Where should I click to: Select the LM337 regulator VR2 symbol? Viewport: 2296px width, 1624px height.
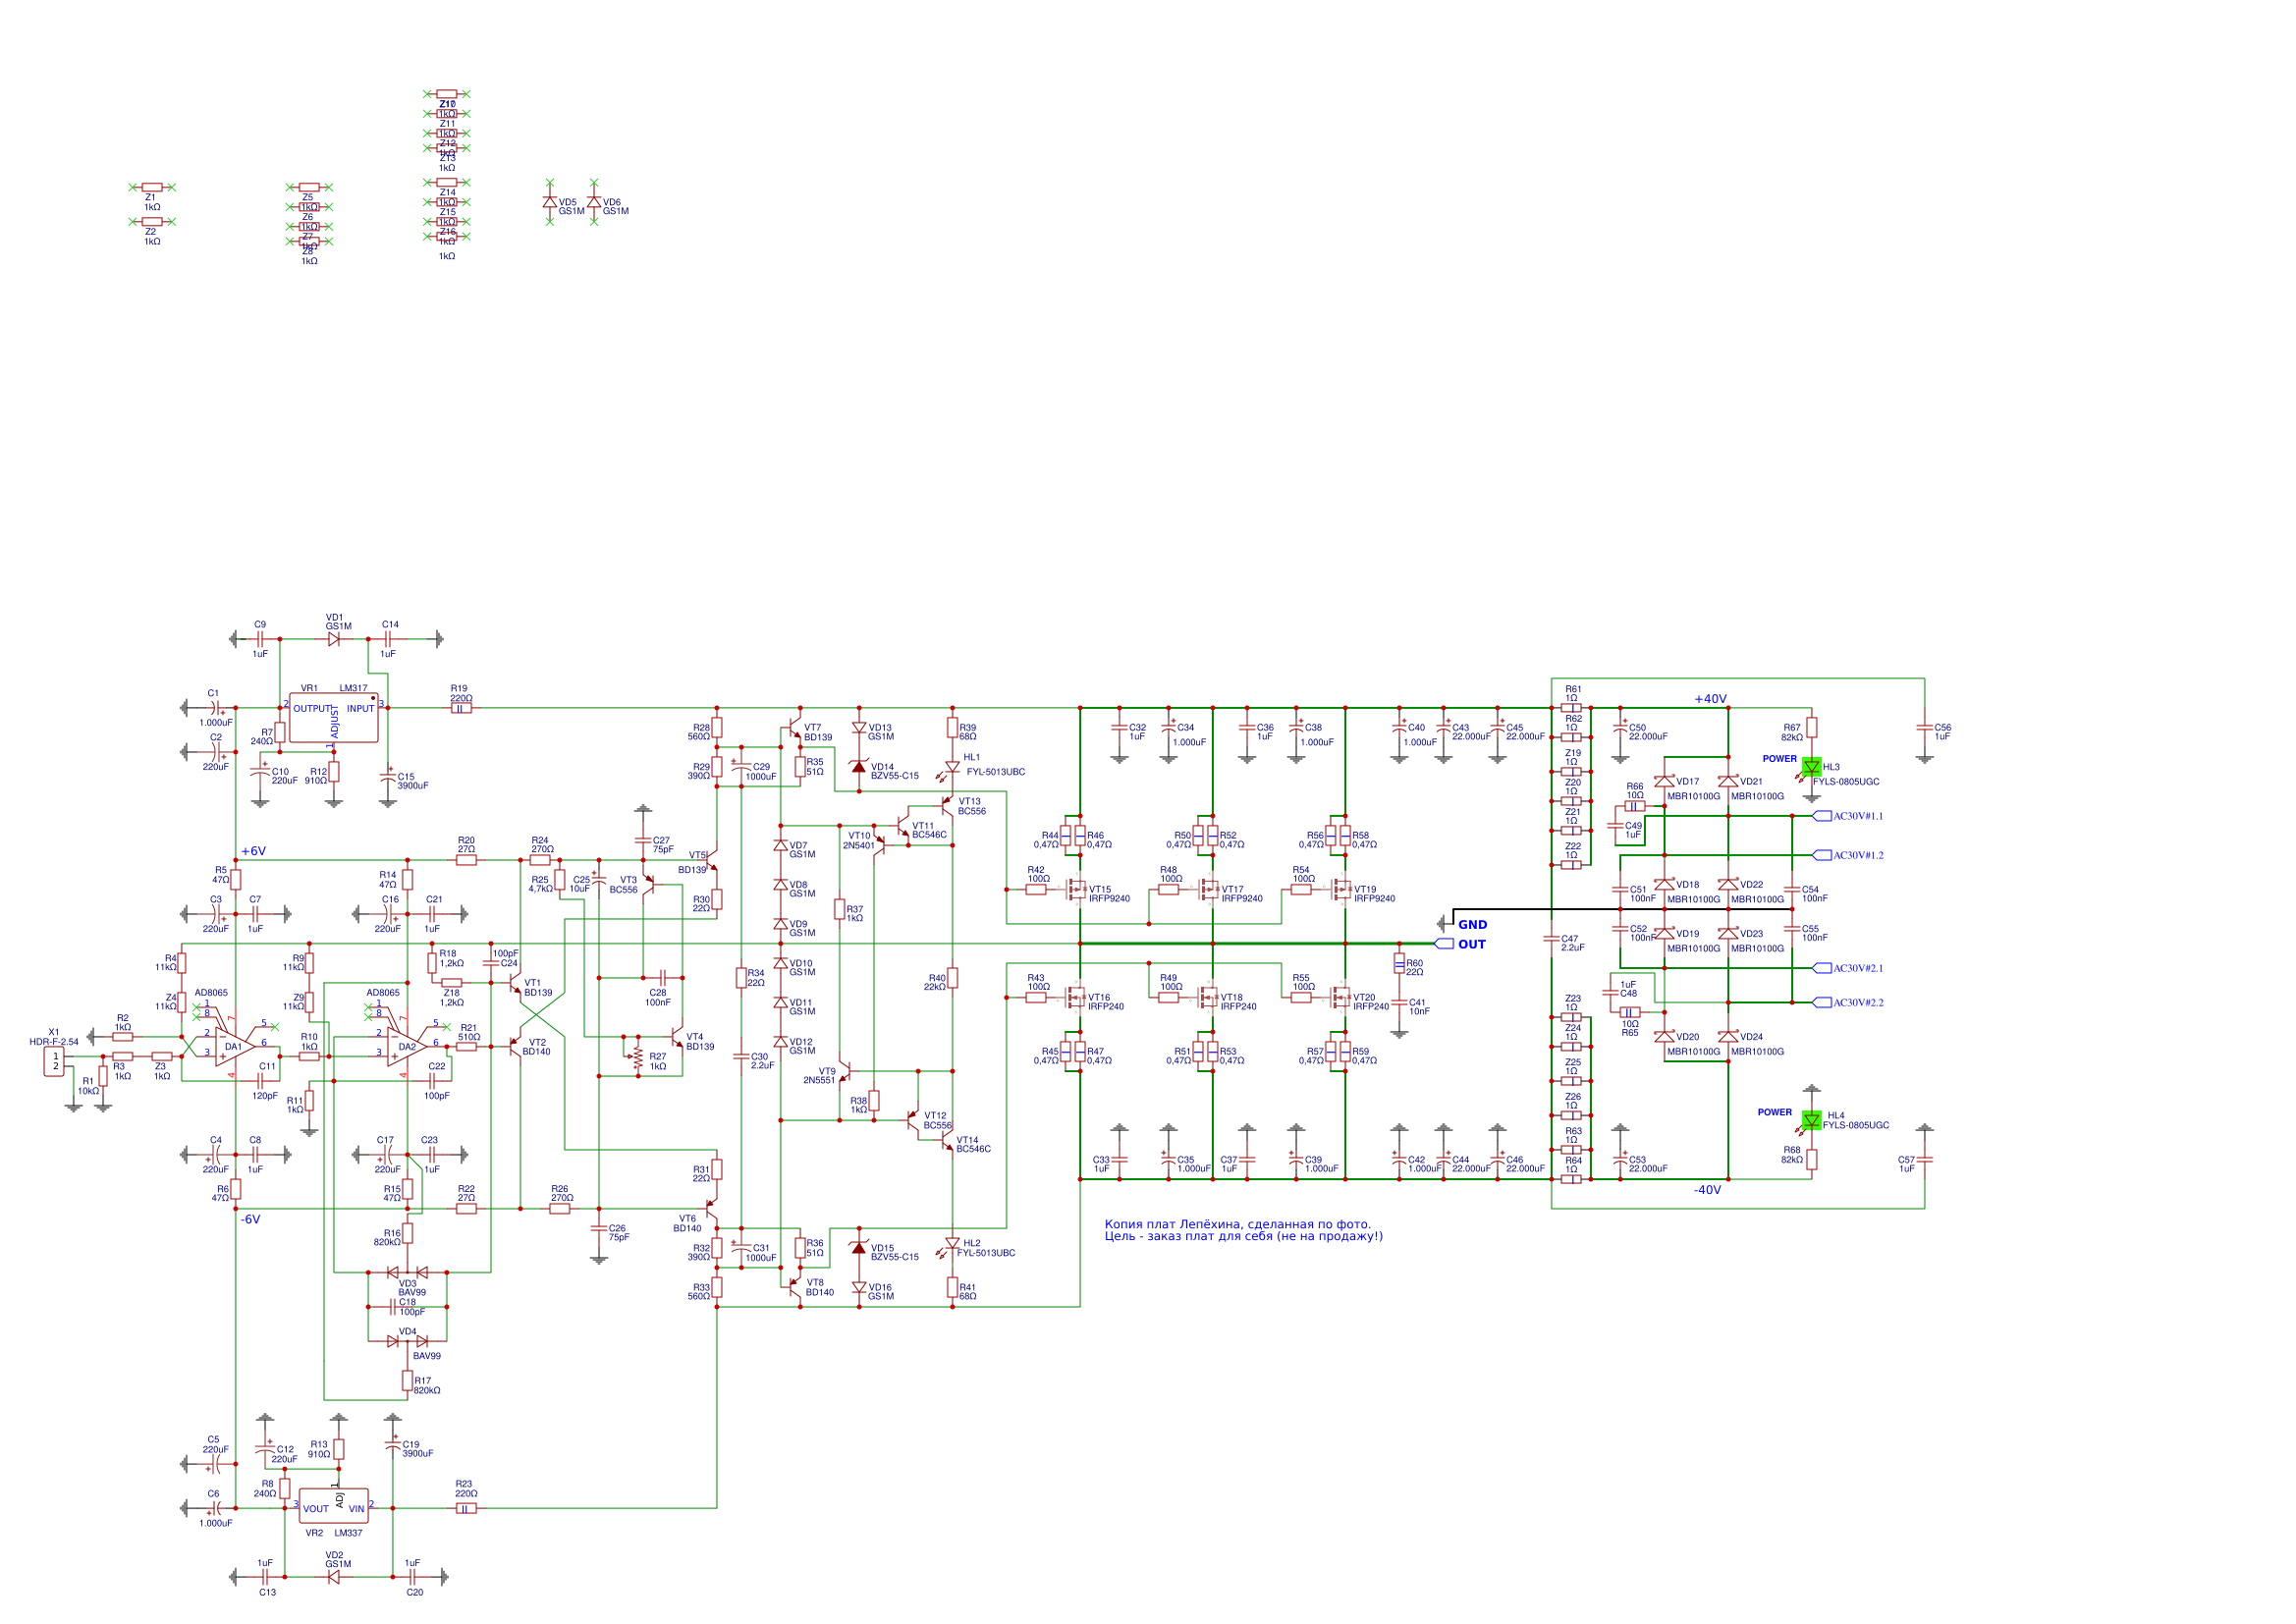(334, 1506)
